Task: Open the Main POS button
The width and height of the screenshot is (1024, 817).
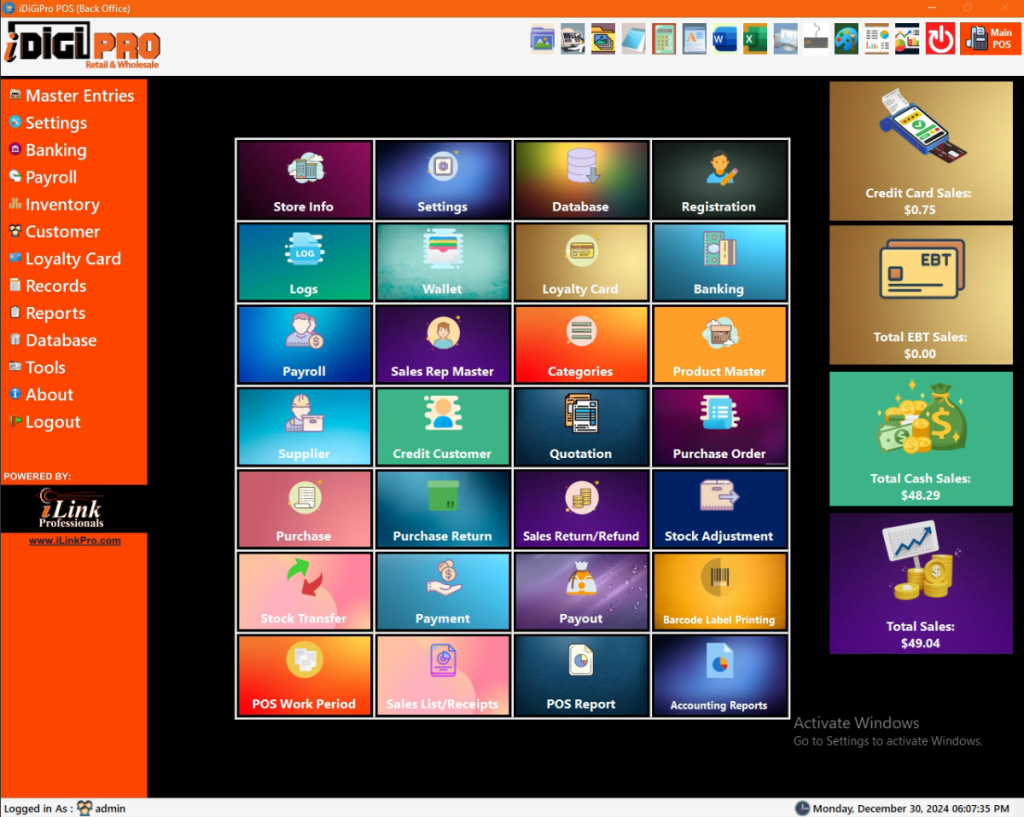Action: point(989,39)
